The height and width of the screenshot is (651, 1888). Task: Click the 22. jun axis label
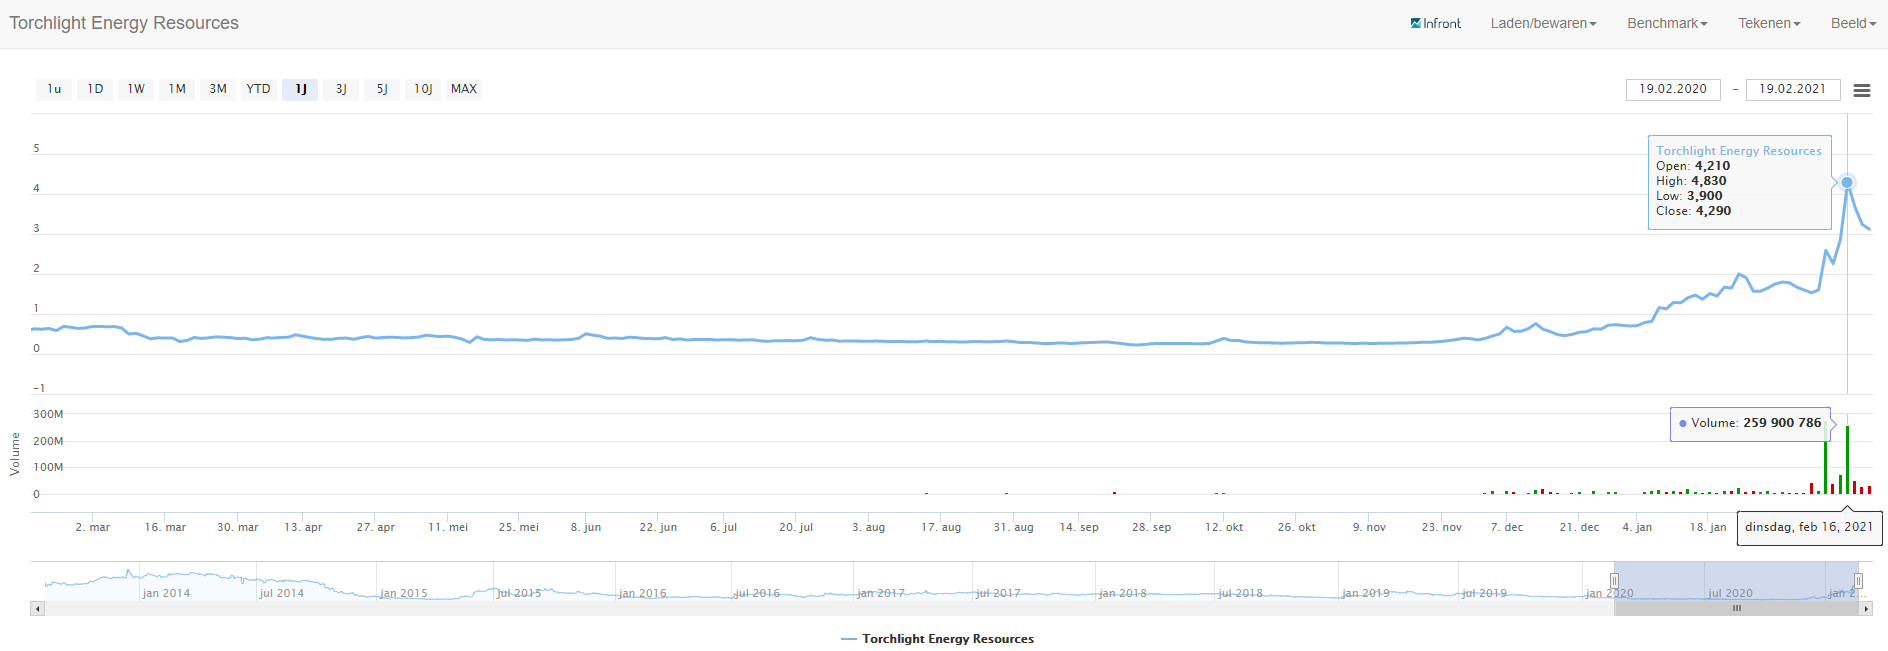coord(658,527)
